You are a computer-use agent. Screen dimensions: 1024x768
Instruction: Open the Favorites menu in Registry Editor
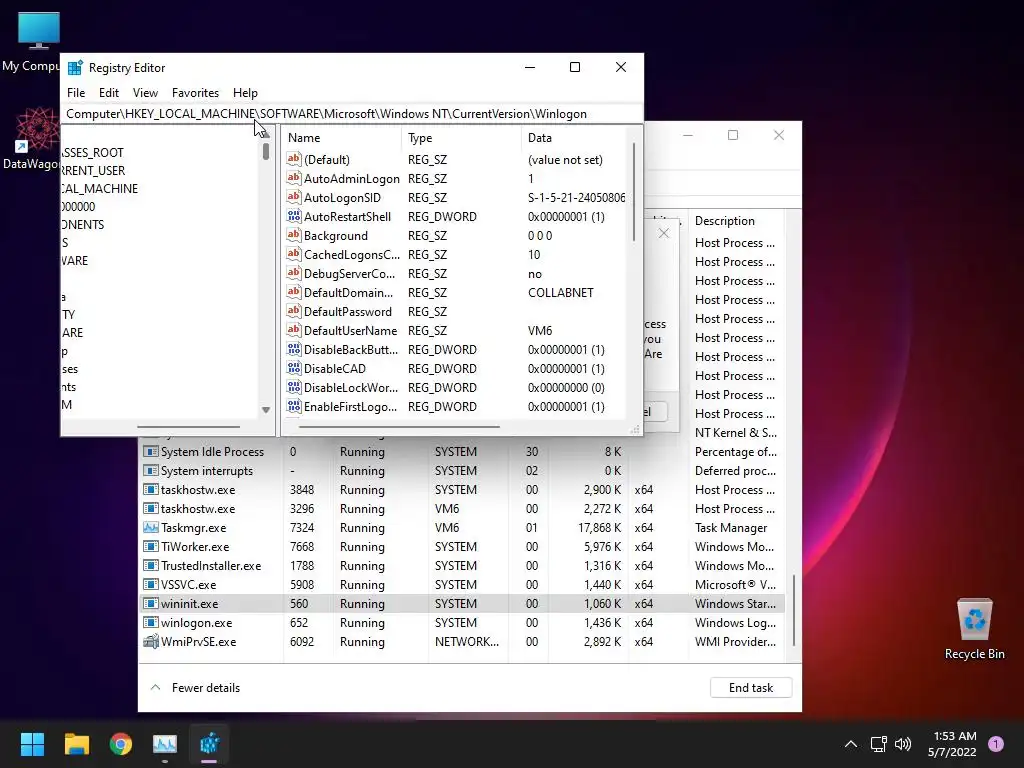(x=195, y=93)
